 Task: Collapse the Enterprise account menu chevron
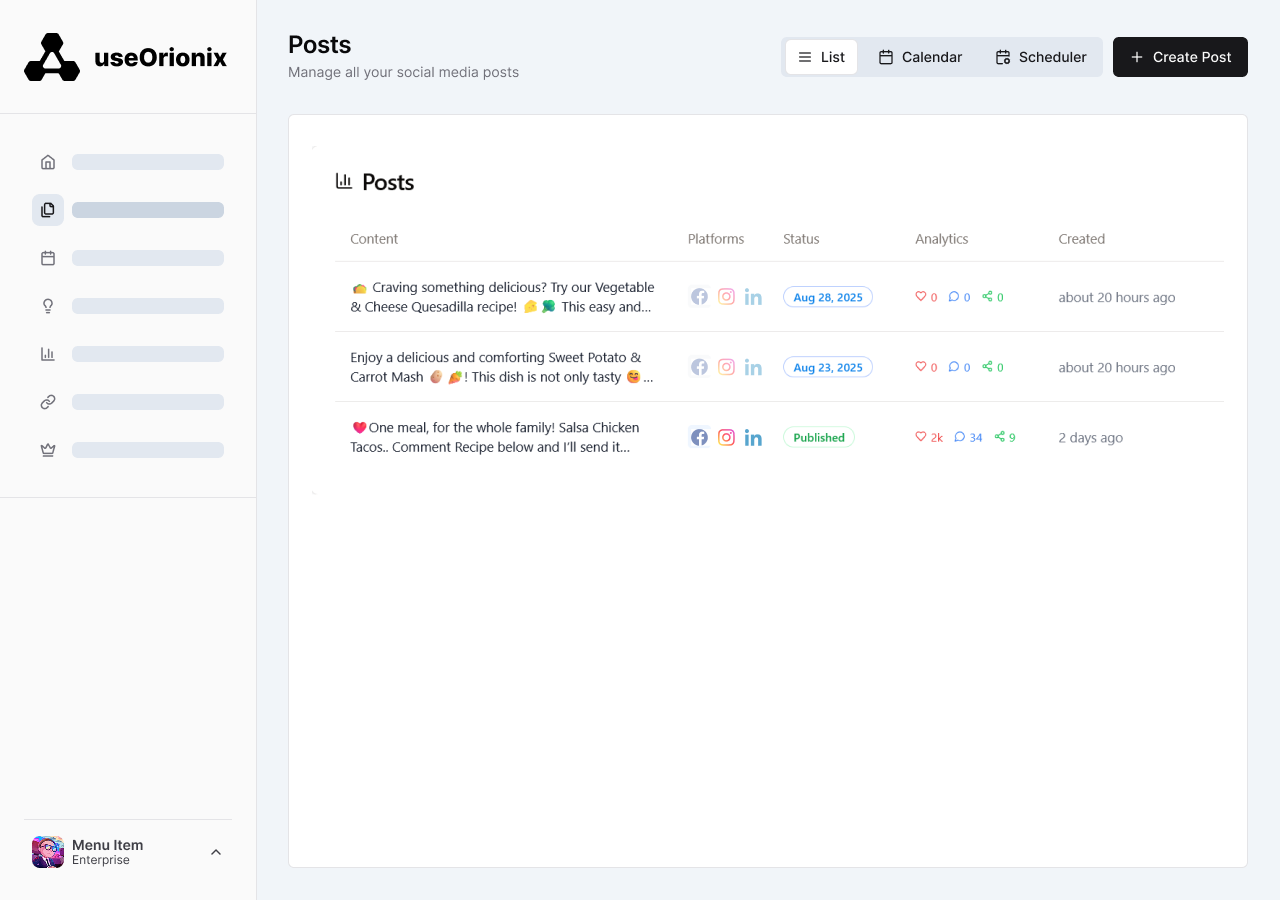click(216, 851)
